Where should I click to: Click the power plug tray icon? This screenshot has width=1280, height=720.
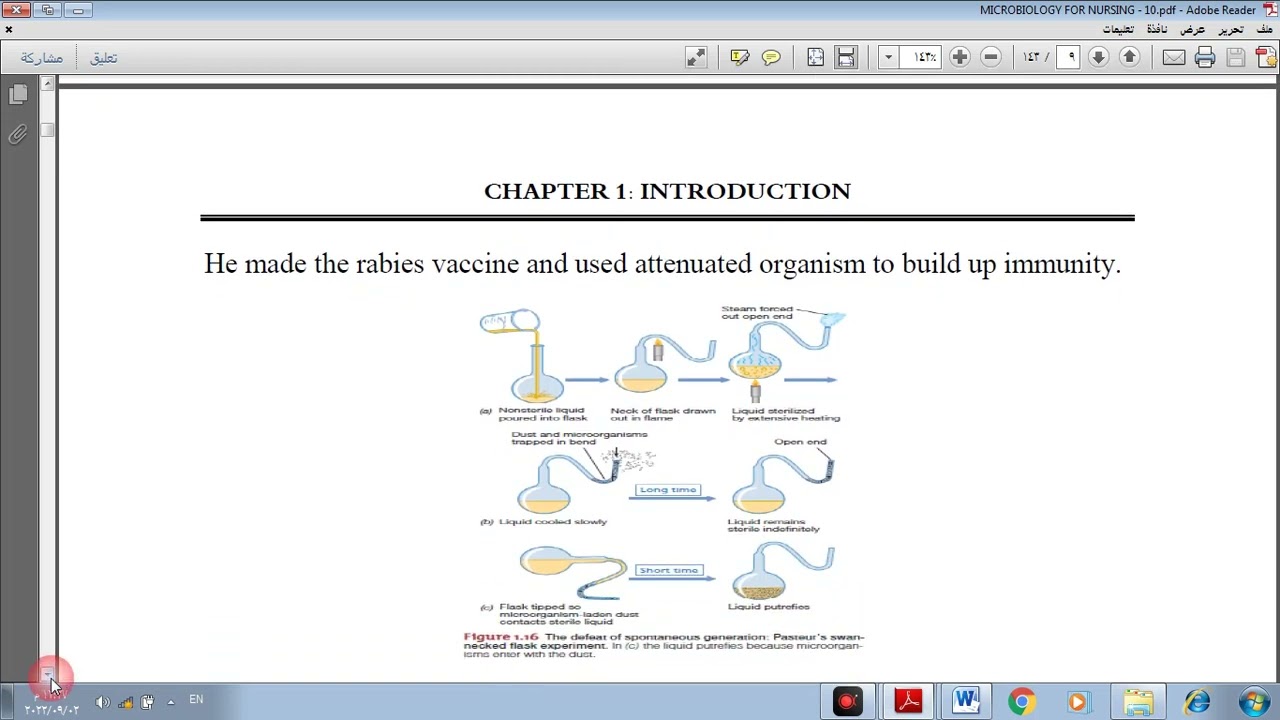[147, 702]
